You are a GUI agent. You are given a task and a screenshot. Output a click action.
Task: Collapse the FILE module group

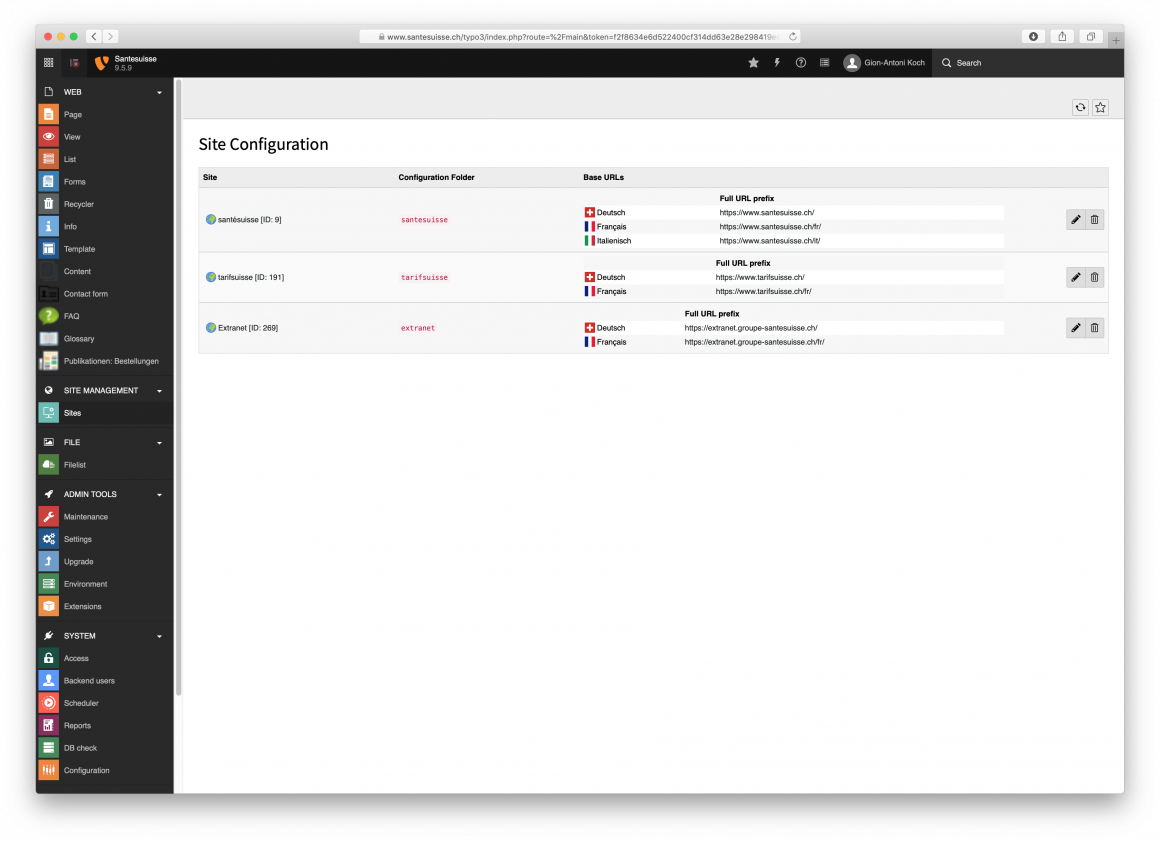point(159,442)
